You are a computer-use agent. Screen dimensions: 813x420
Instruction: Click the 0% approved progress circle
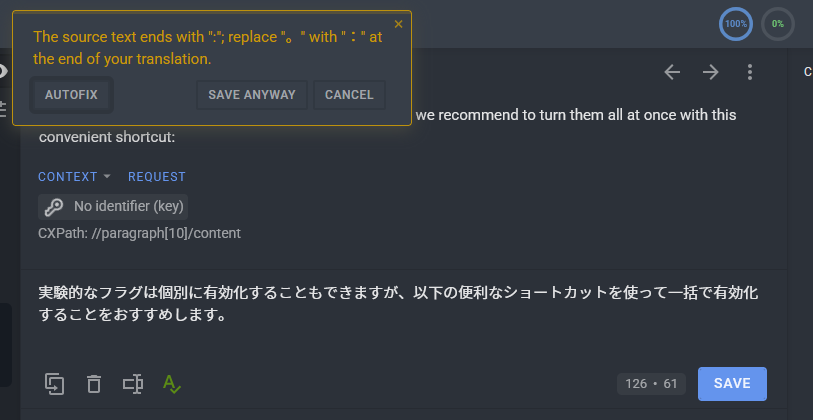(x=778, y=24)
